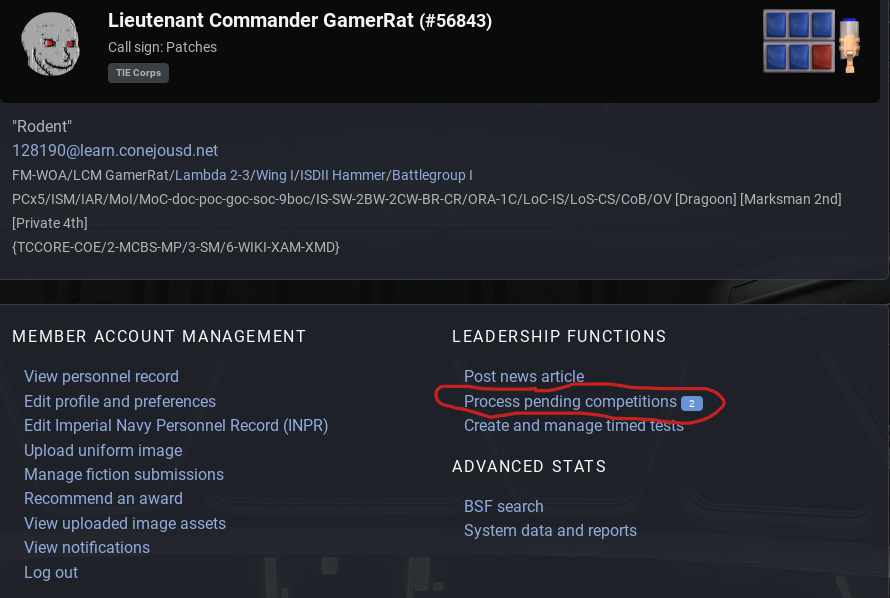Image resolution: width=890 pixels, height=598 pixels.
Task: Edit Imperial Navy Personnel Record (INPR)
Action: coord(176,425)
